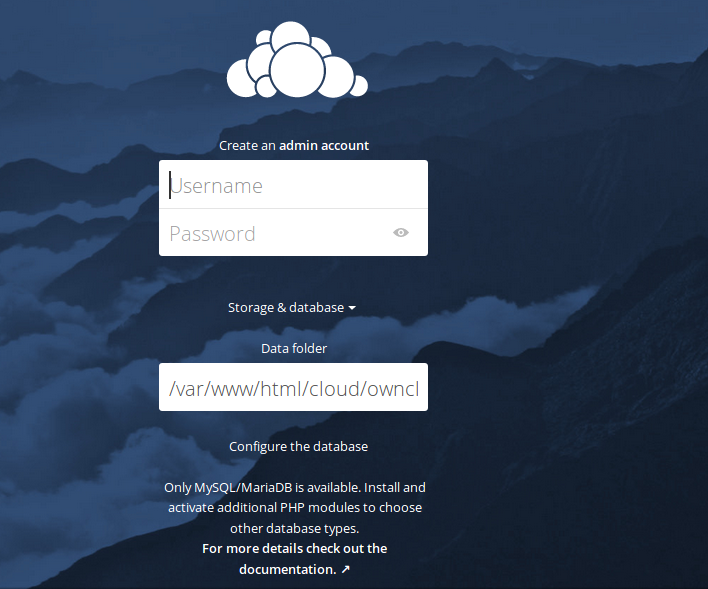Click the ownCloud cloud logo
The image size is (708, 589).
click(297, 59)
